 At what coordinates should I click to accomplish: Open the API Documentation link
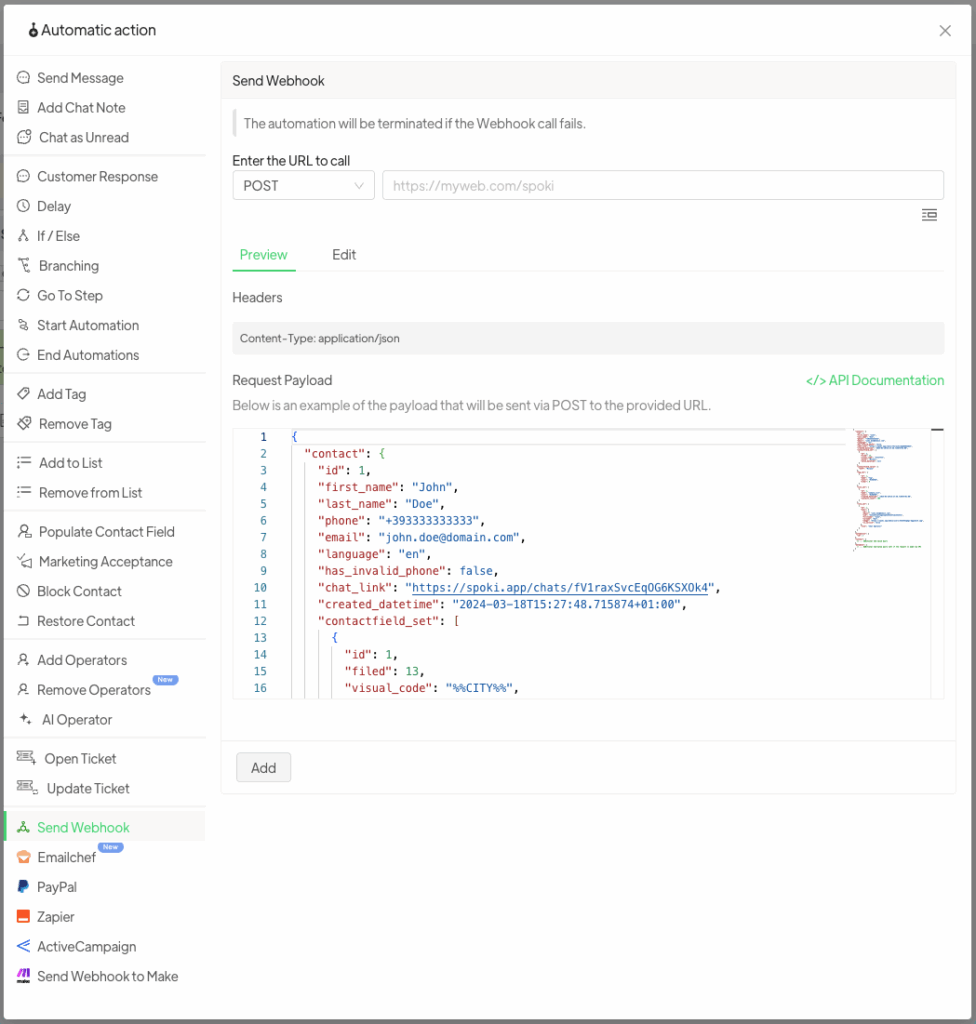click(x=875, y=380)
